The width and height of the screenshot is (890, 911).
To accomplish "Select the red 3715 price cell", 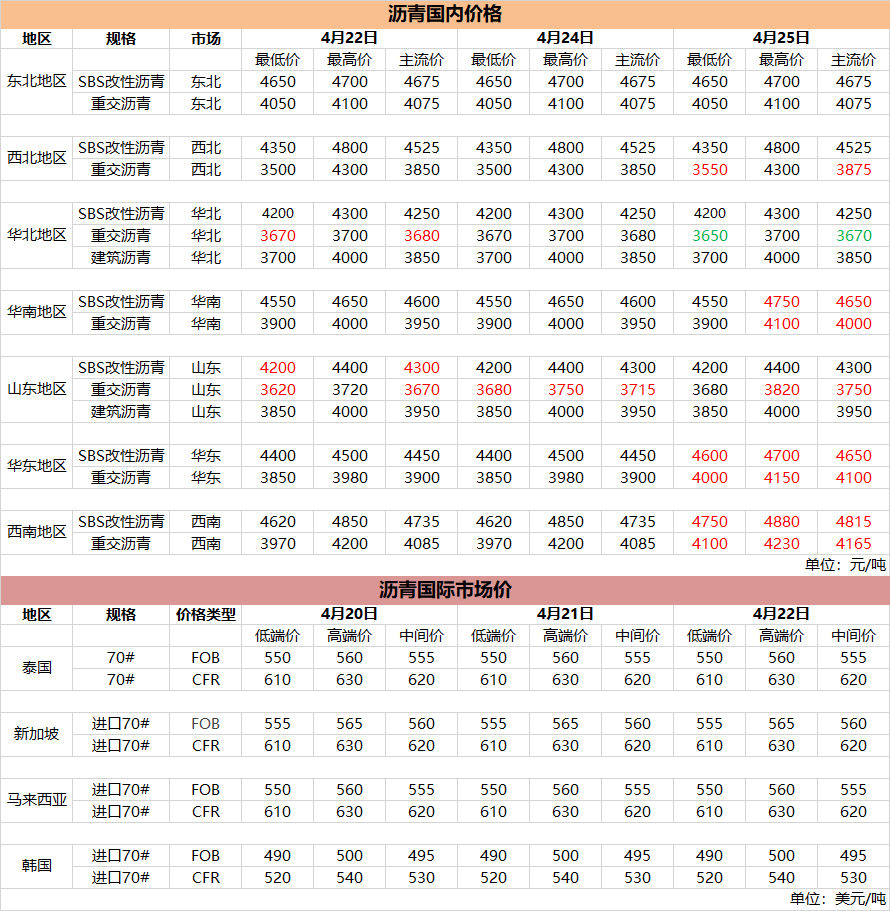I will click(637, 390).
